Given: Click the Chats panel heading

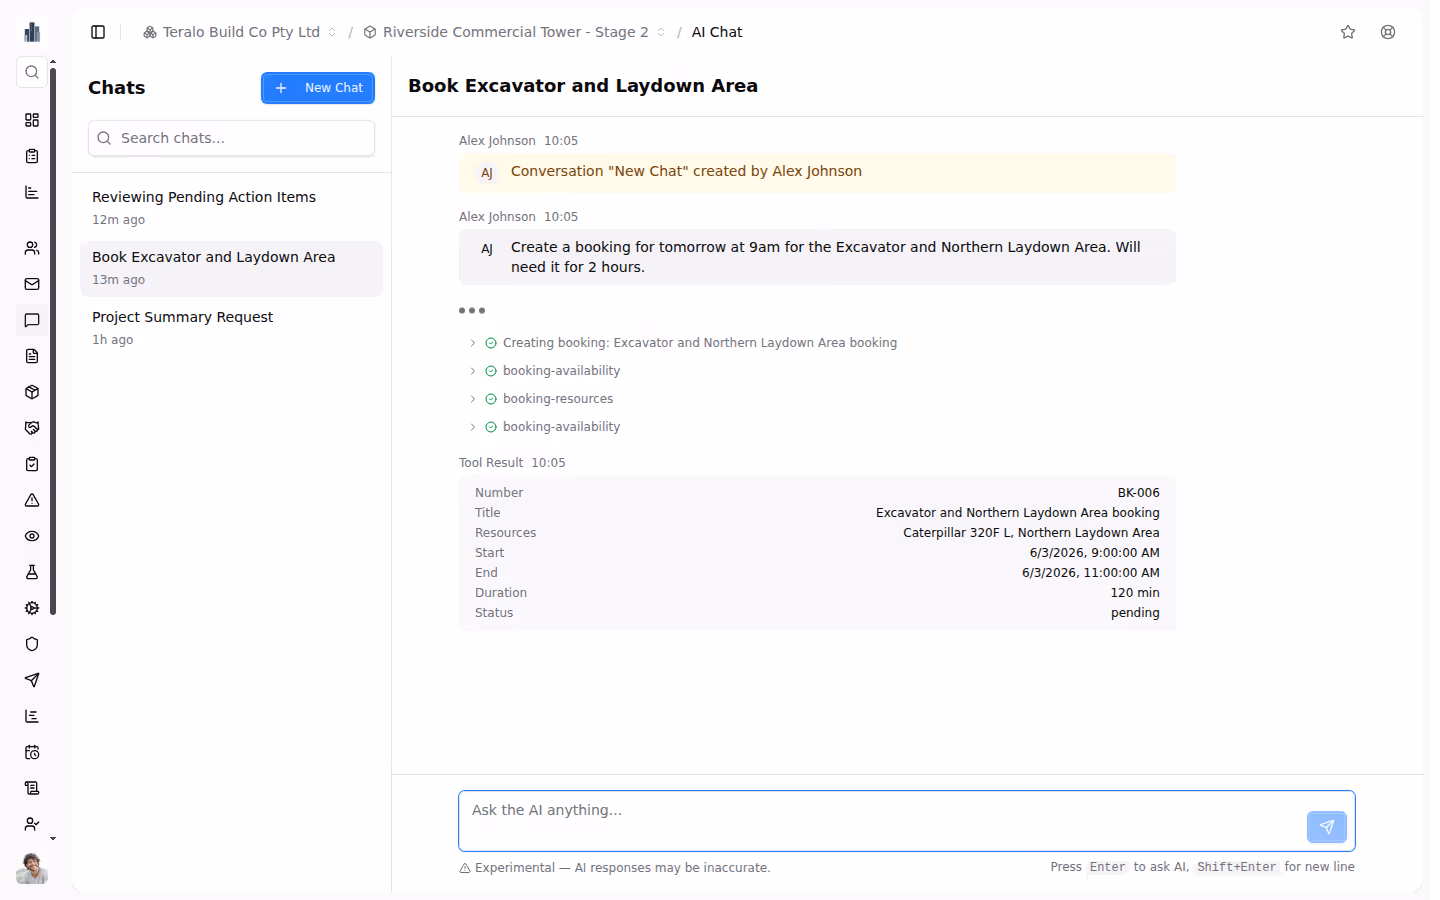Looking at the screenshot, I should click(117, 87).
